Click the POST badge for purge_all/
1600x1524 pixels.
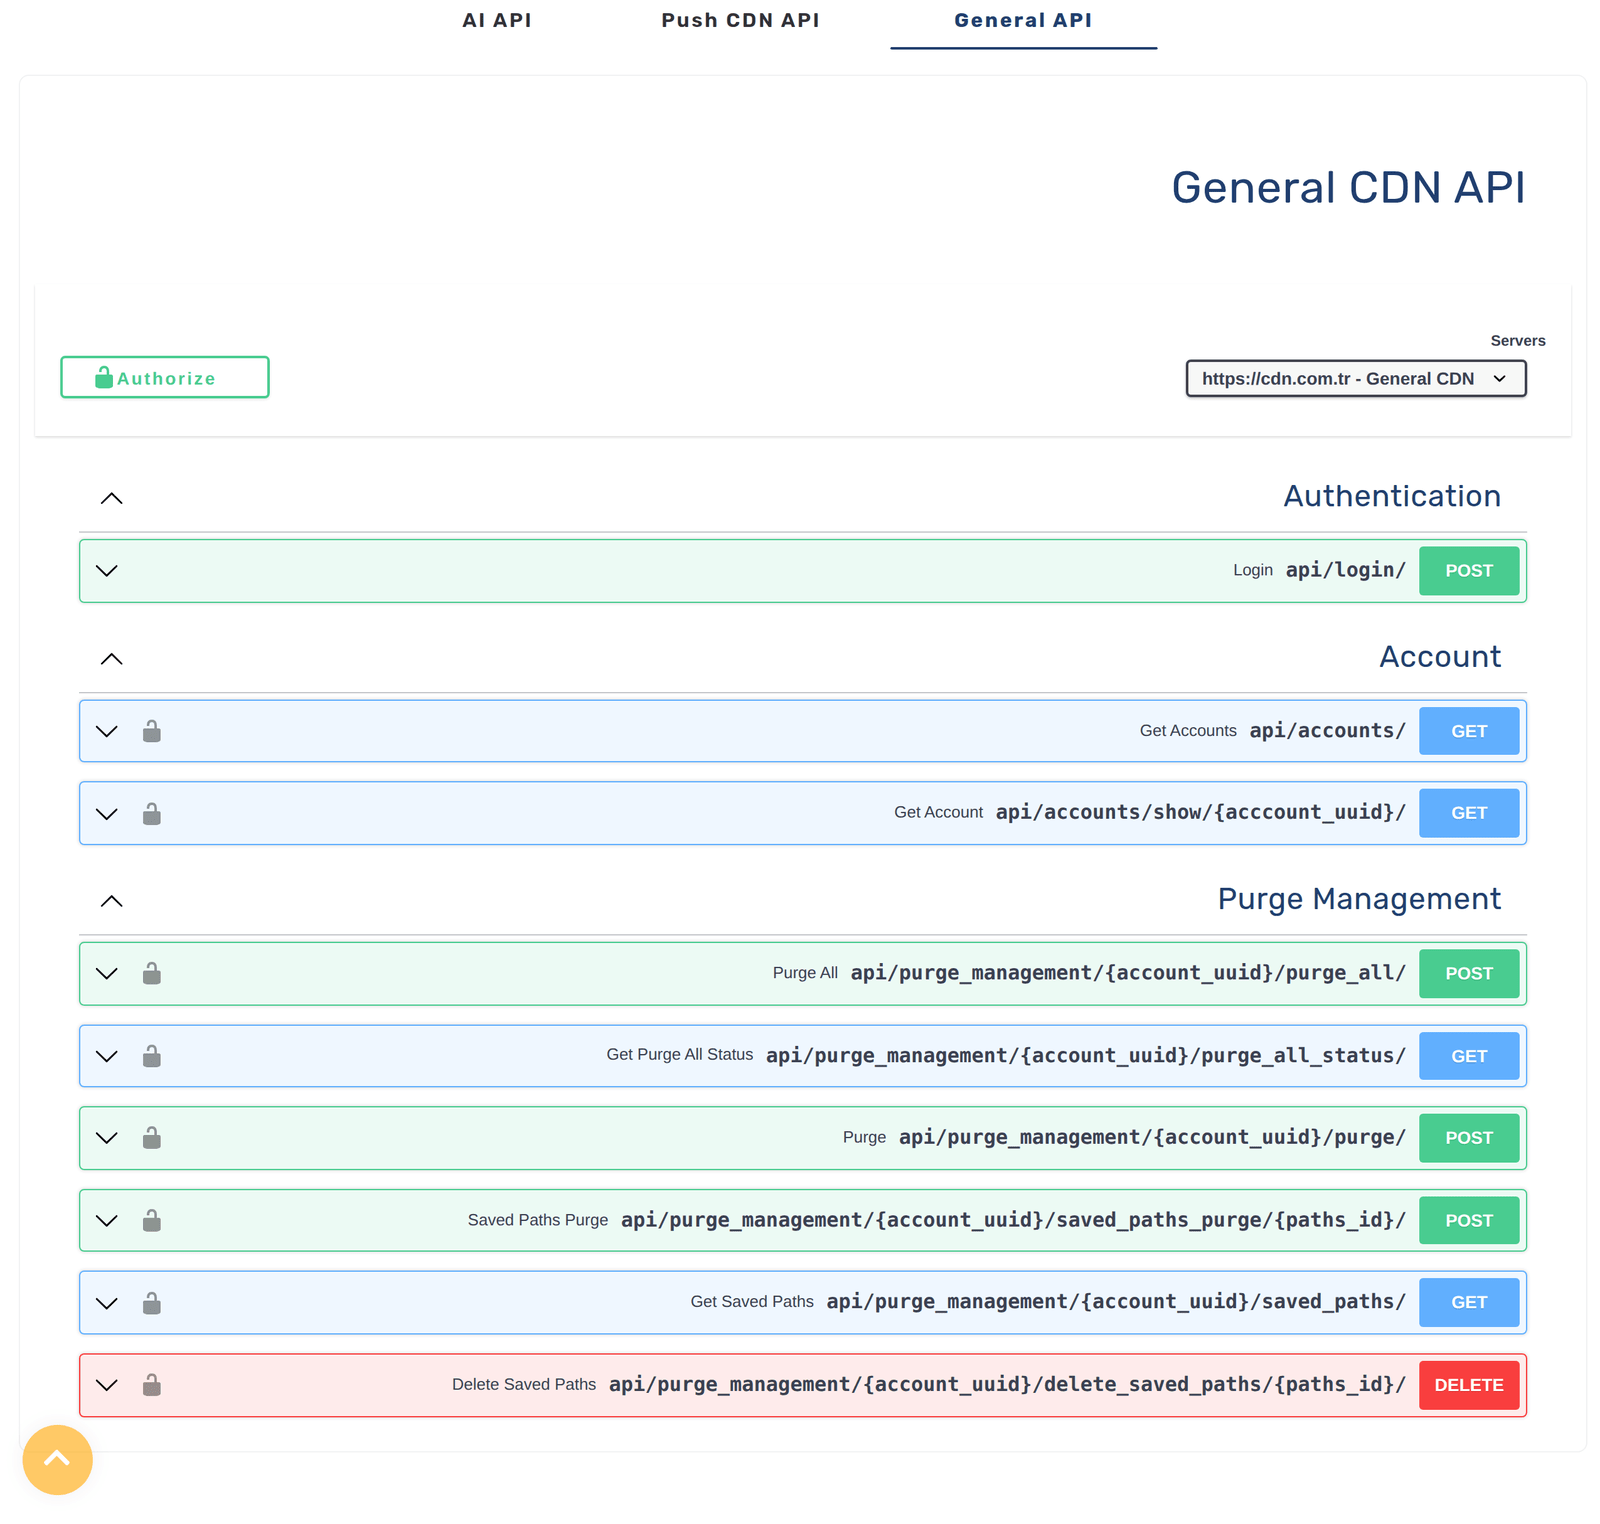click(x=1469, y=973)
